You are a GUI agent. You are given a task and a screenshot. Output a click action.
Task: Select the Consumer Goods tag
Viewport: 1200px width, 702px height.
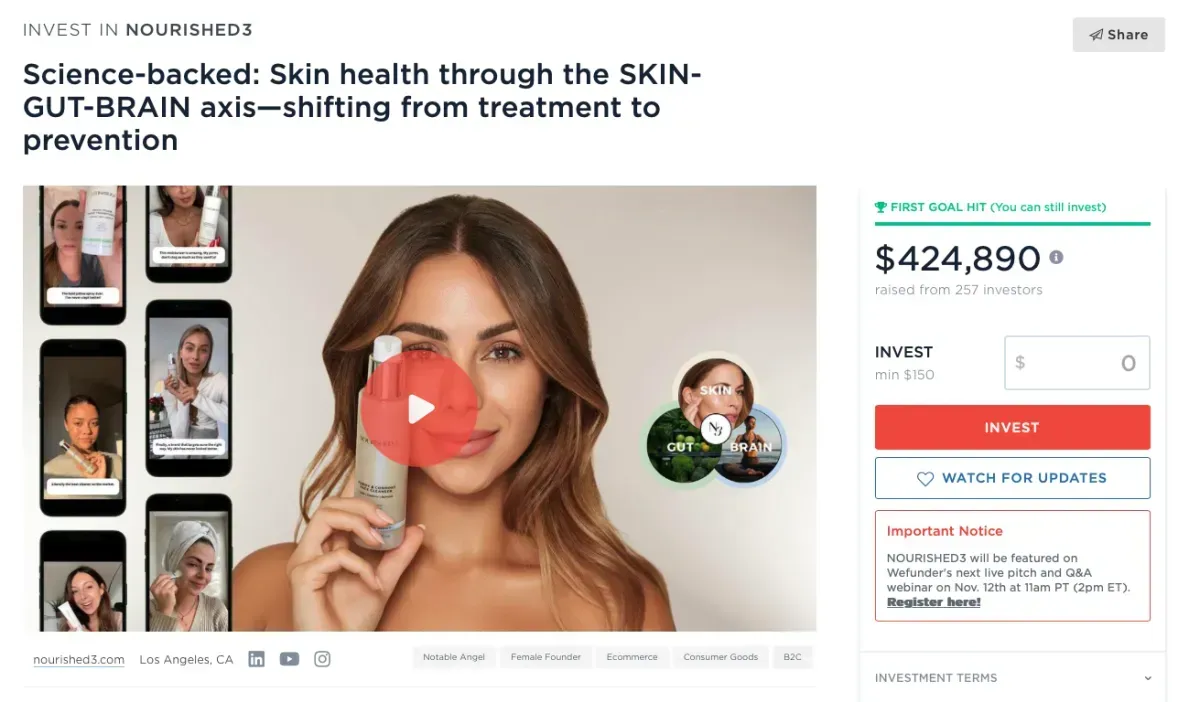pyautogui.click(x=721, y=657)
